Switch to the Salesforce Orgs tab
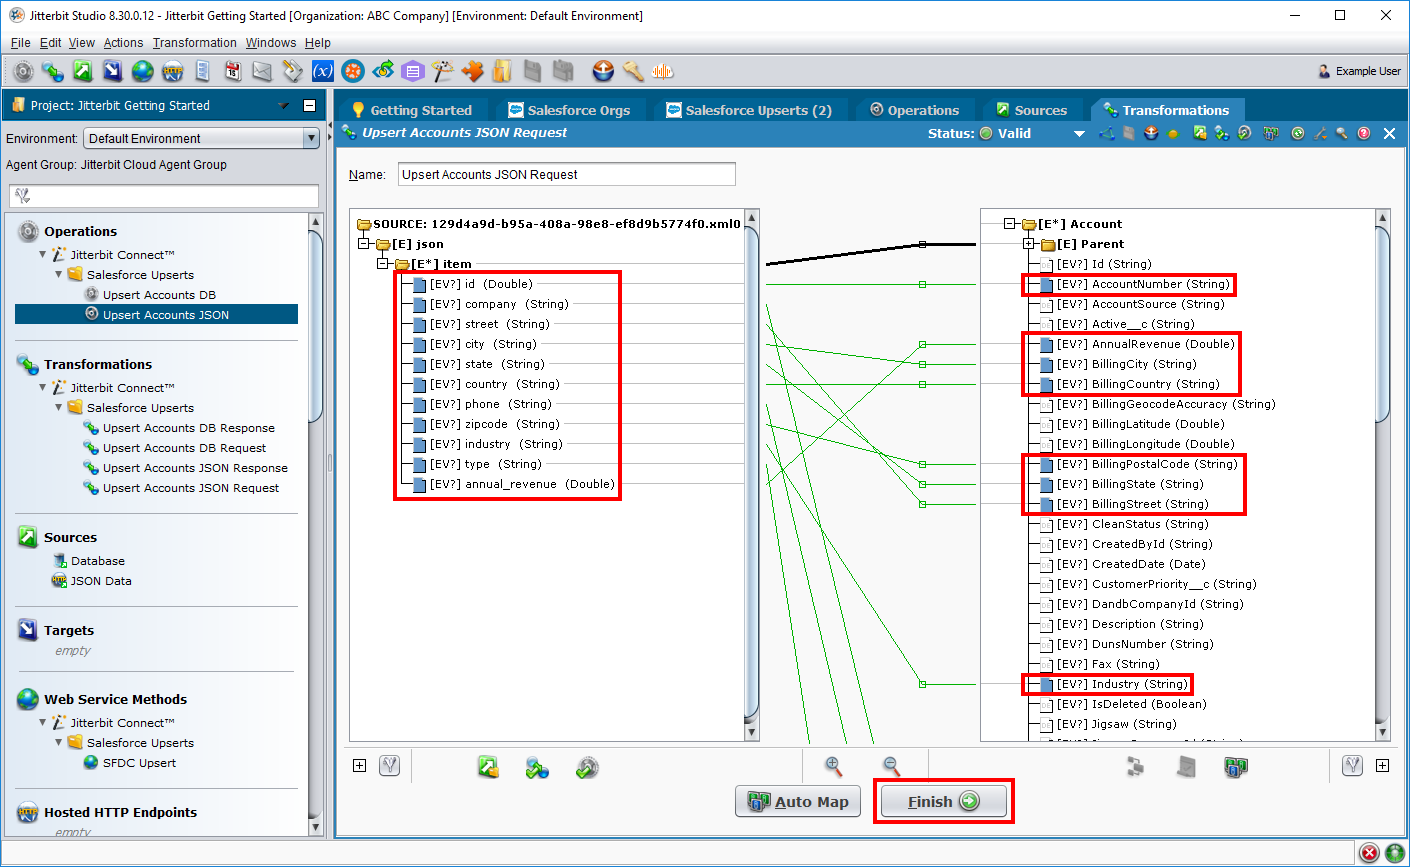Screen dimensions: 1410x867 569,110
